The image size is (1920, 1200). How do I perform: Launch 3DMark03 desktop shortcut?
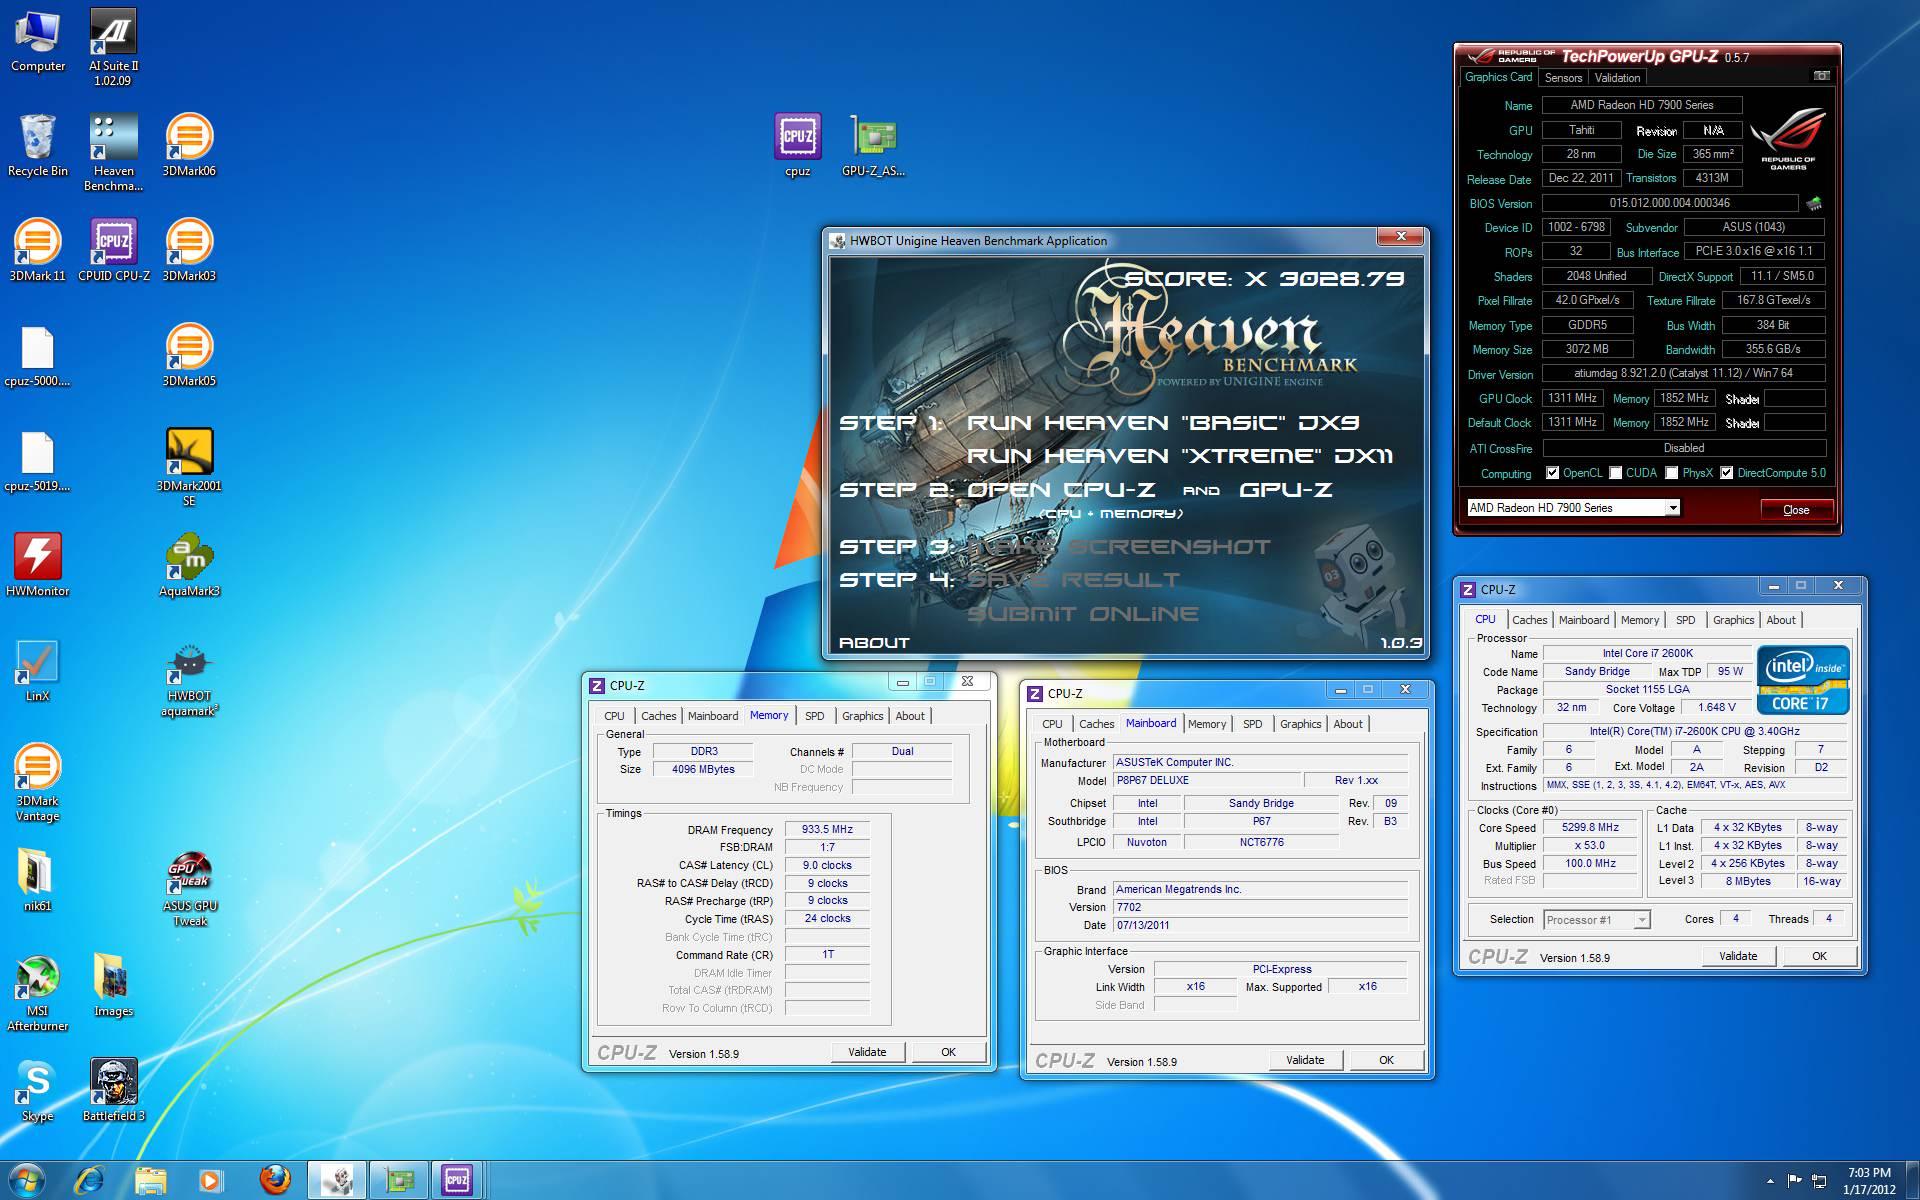[x=189, y=251]
